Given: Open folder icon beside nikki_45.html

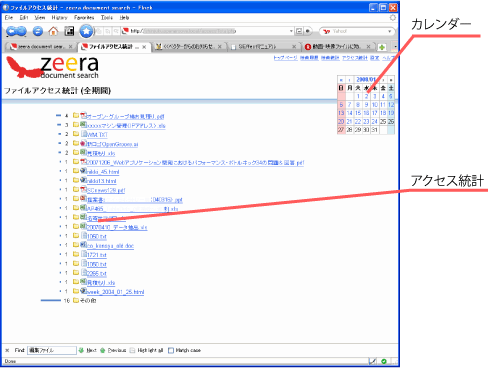Looking at the screenshot, I should tap(76, 171).
